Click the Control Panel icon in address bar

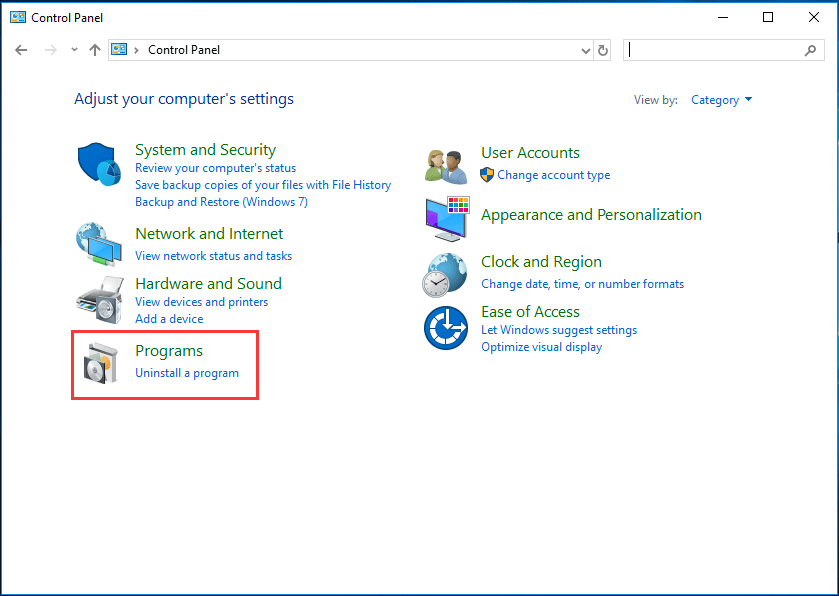(120, 49)
